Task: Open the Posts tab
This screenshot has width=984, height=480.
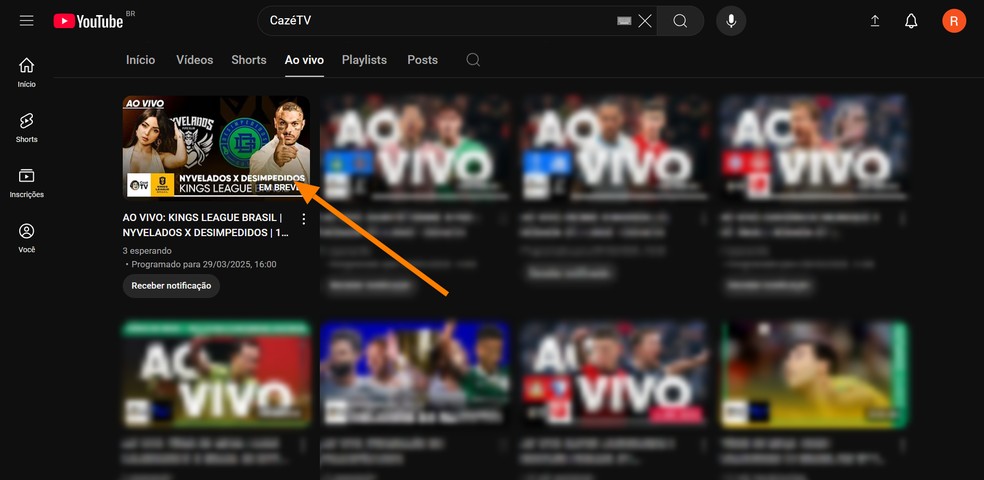Action: click(x=422, y=60)
